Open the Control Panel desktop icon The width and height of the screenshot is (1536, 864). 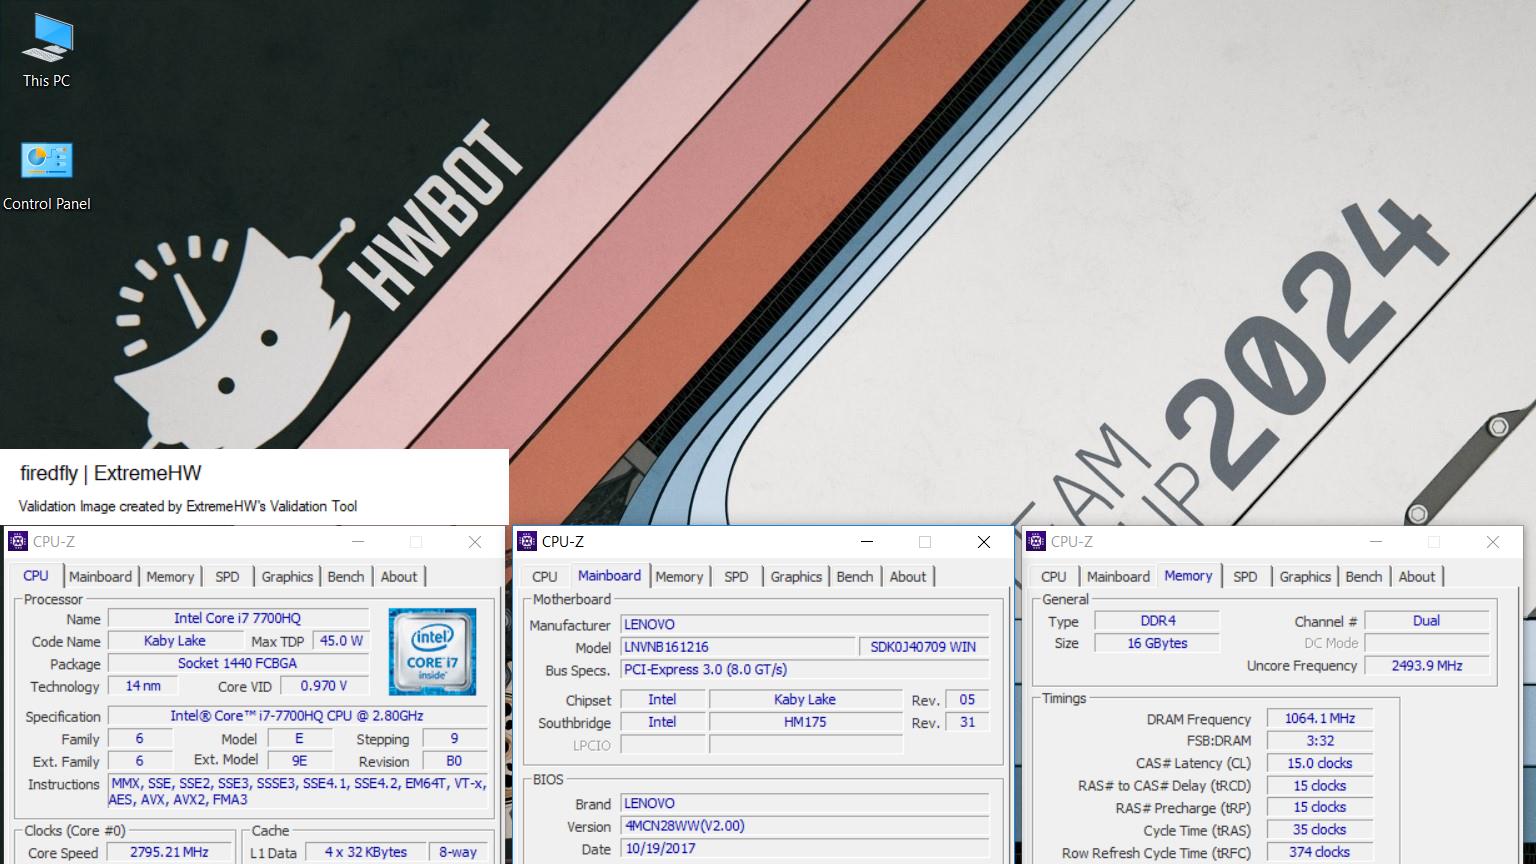pos(47,176)
